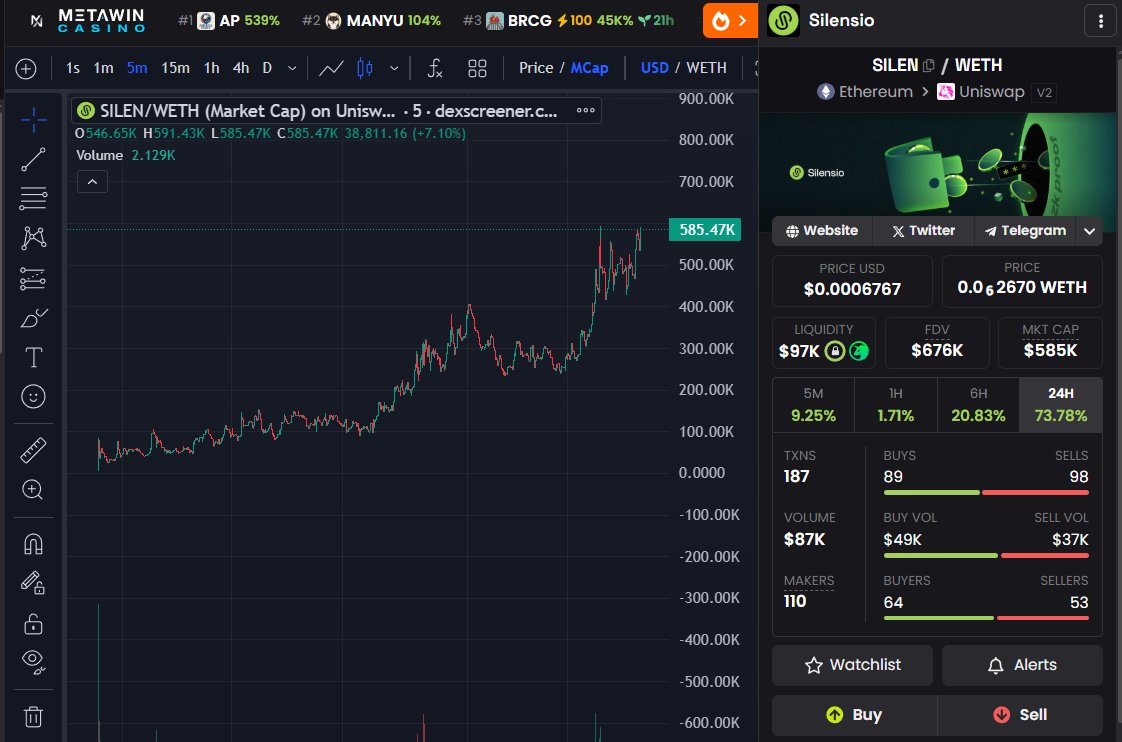This screenshot has height=742, width=1122.
Task: Toggle stay in drawing mode
Action: tap(33, 583)
